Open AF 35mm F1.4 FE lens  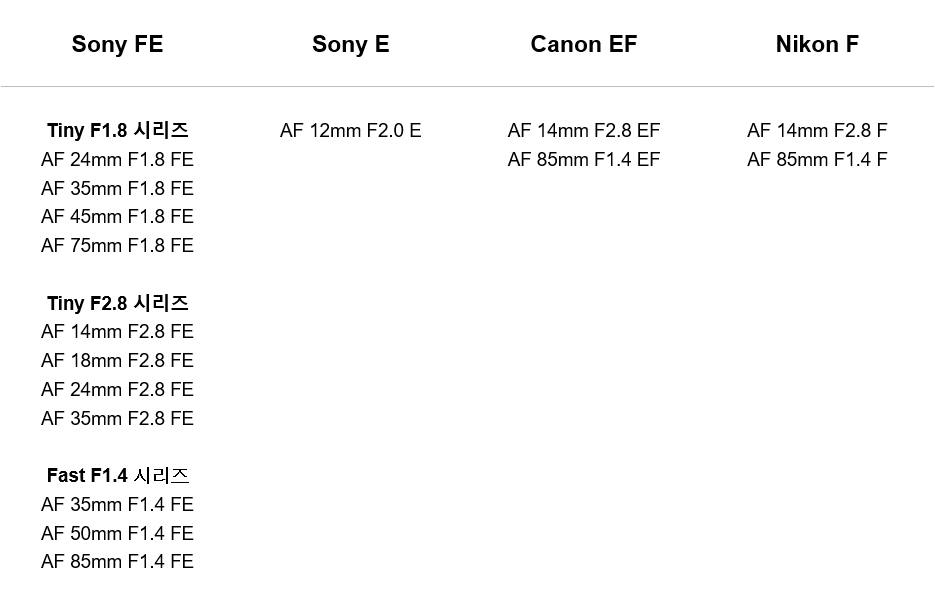point(117,504)
